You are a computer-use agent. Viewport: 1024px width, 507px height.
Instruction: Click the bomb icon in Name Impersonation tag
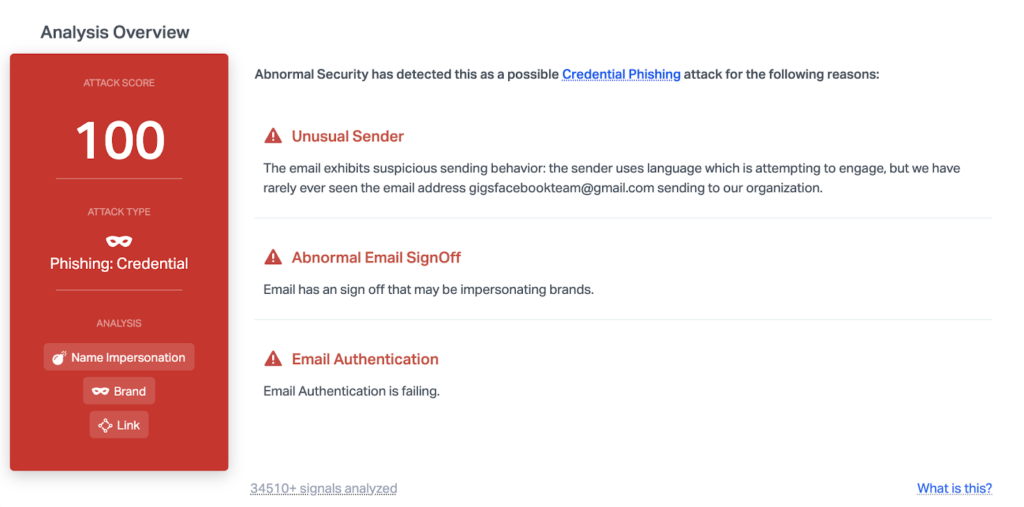pos(59,357)
